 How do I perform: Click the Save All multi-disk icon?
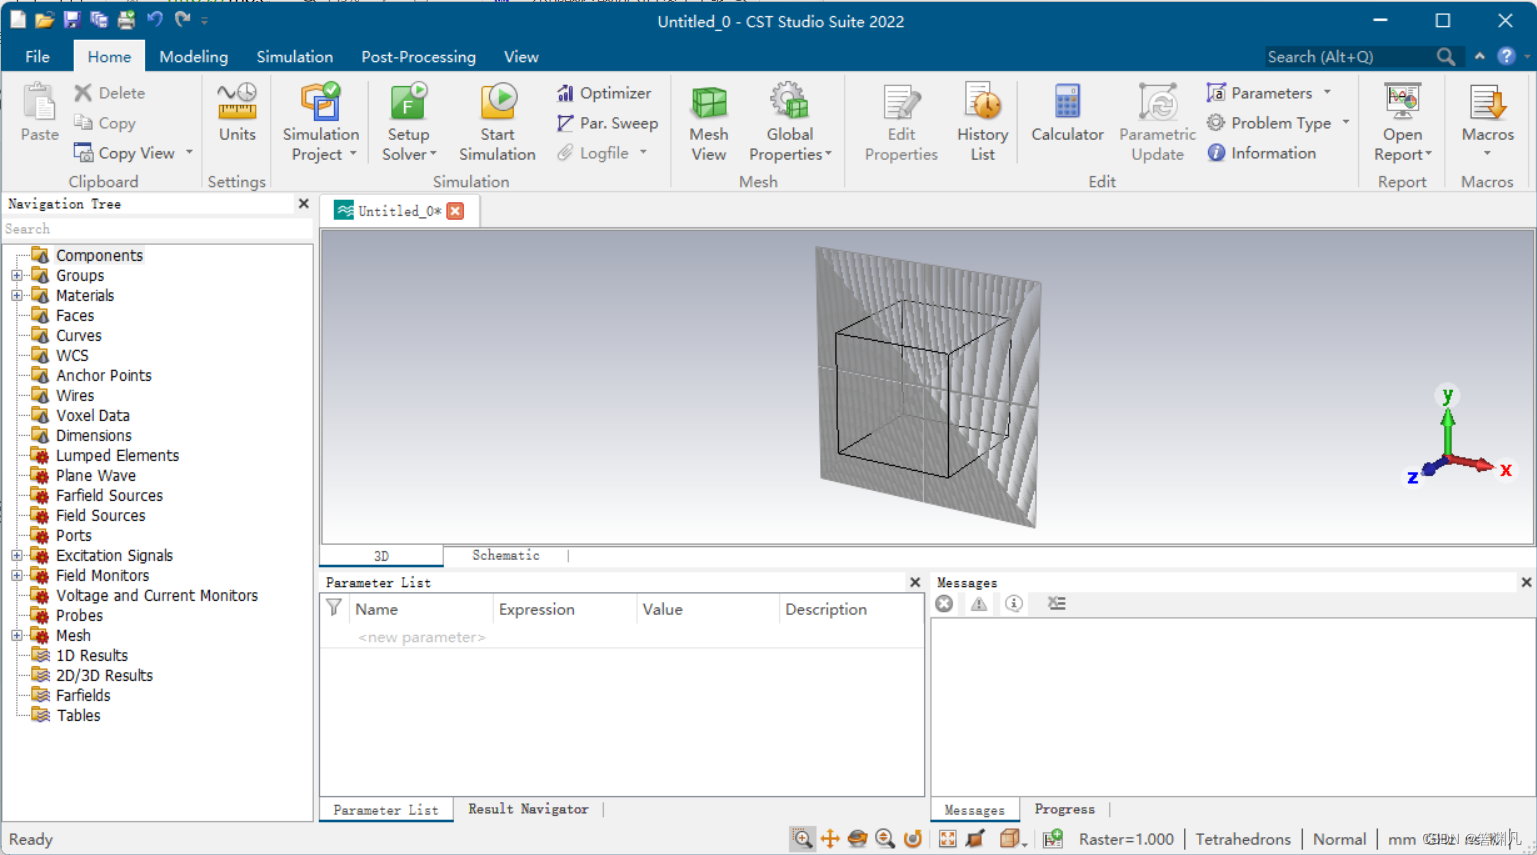(99, 19)
